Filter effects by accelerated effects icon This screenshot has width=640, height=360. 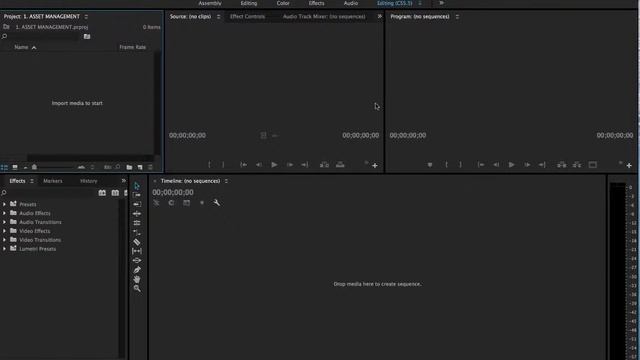102,193
